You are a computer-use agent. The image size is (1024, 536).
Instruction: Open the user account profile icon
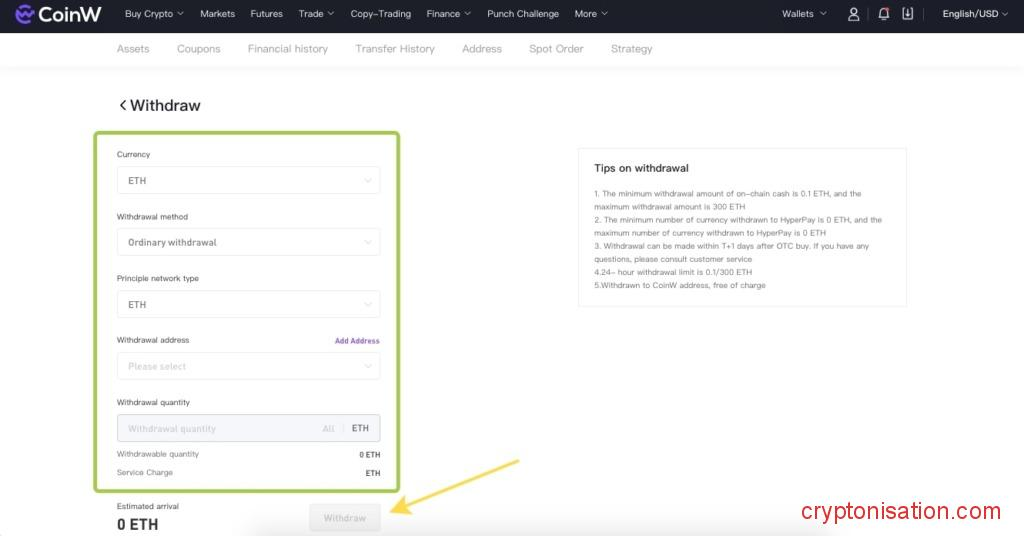(x=853, y=14)
